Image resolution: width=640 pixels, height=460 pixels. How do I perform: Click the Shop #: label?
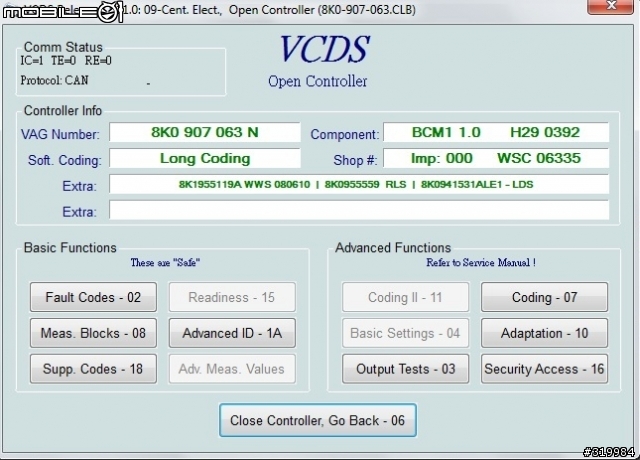(355, 160)
